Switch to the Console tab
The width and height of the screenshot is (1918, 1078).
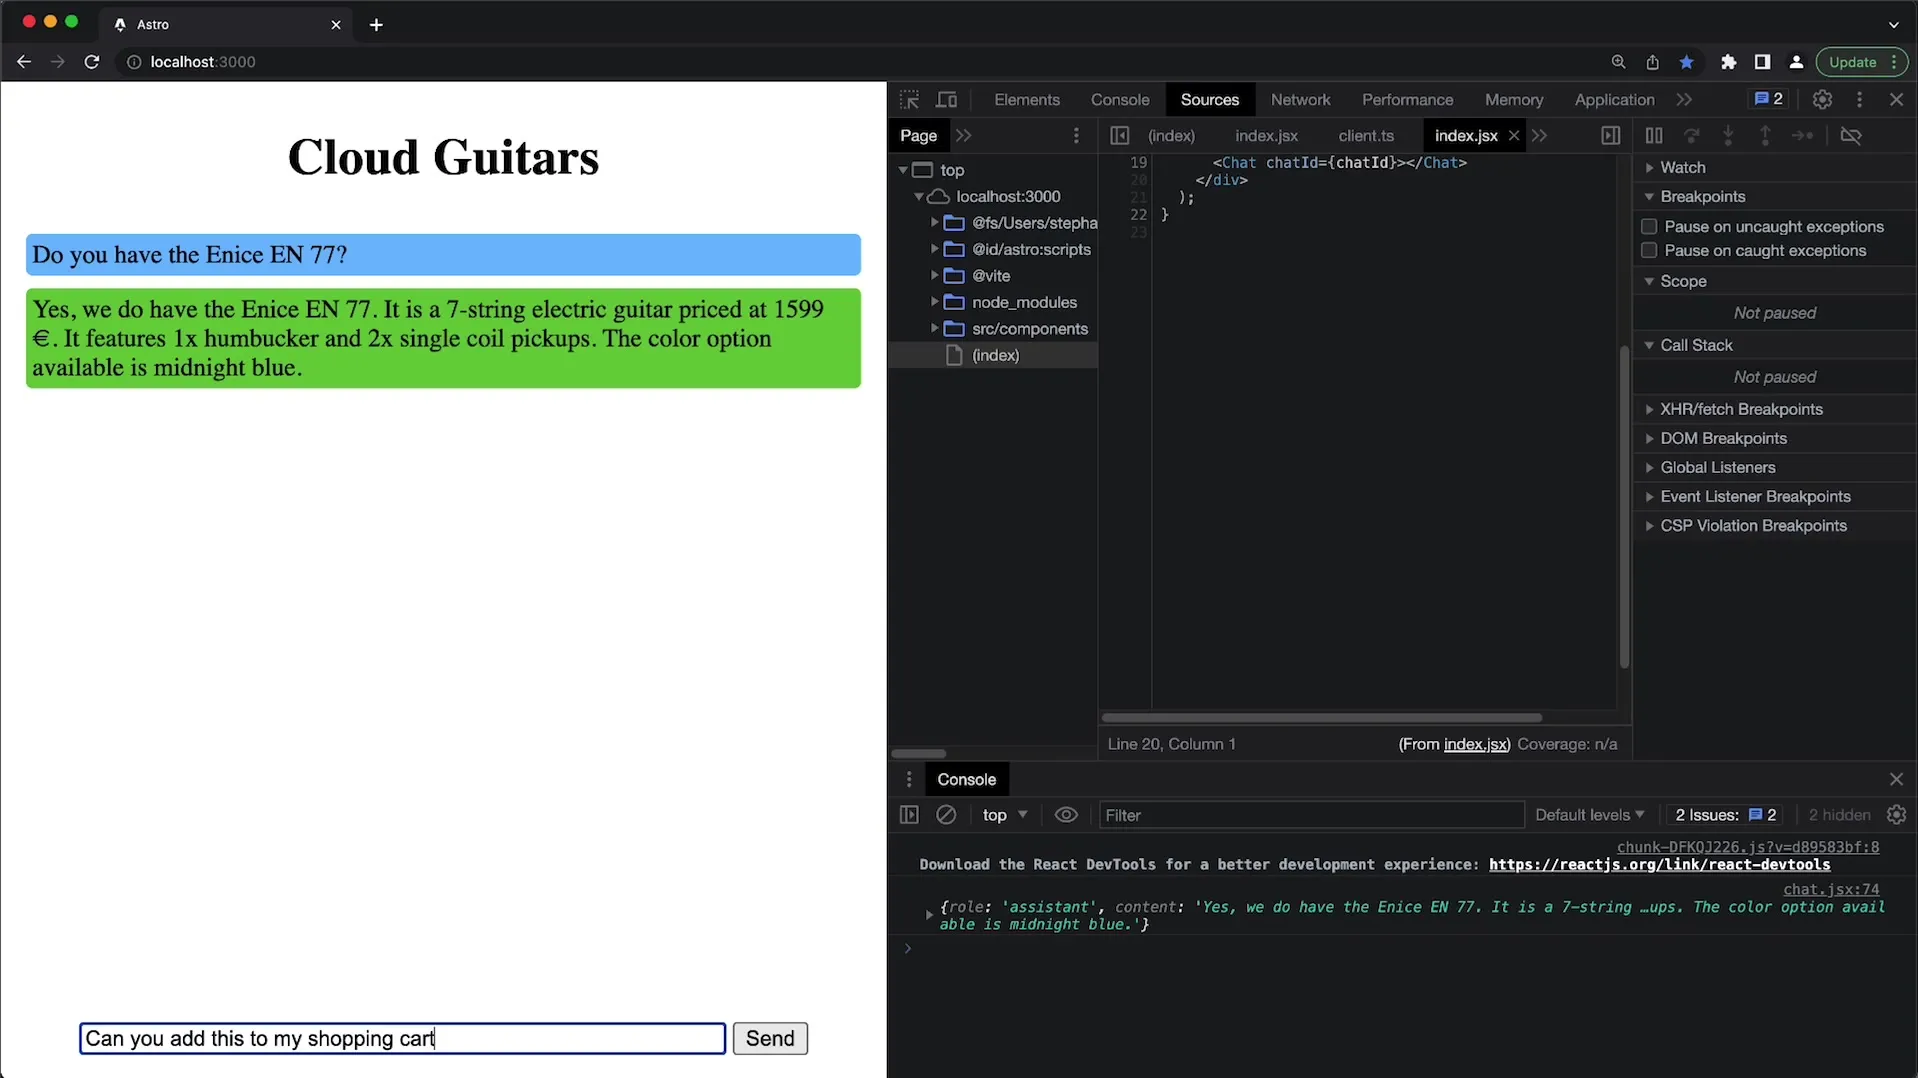(1119, 100)
